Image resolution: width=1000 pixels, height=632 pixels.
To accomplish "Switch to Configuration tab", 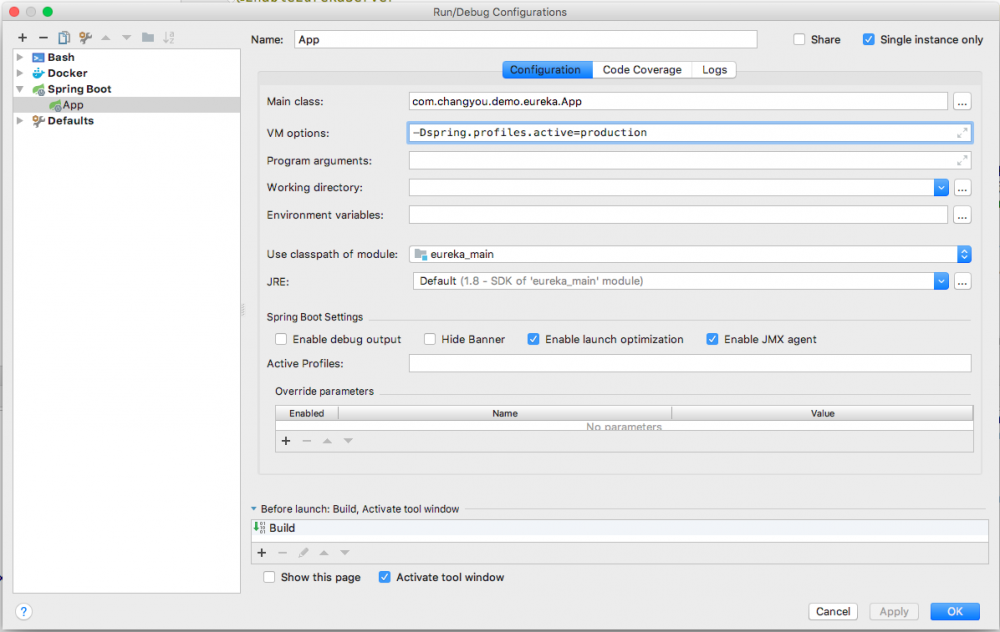I will click(547, 70).
